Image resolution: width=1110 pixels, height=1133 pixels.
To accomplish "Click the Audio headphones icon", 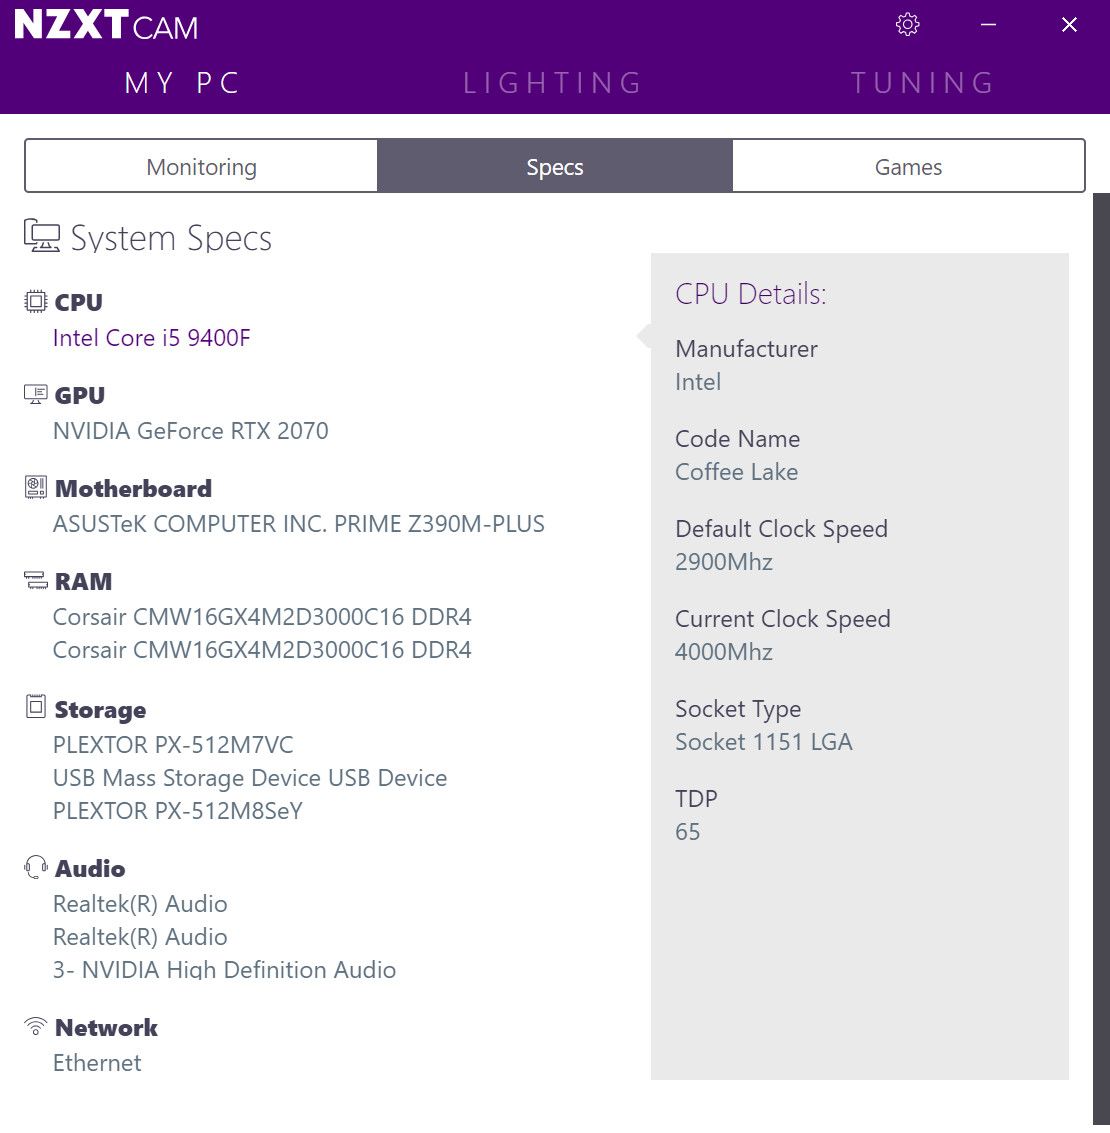I will 36,867.
